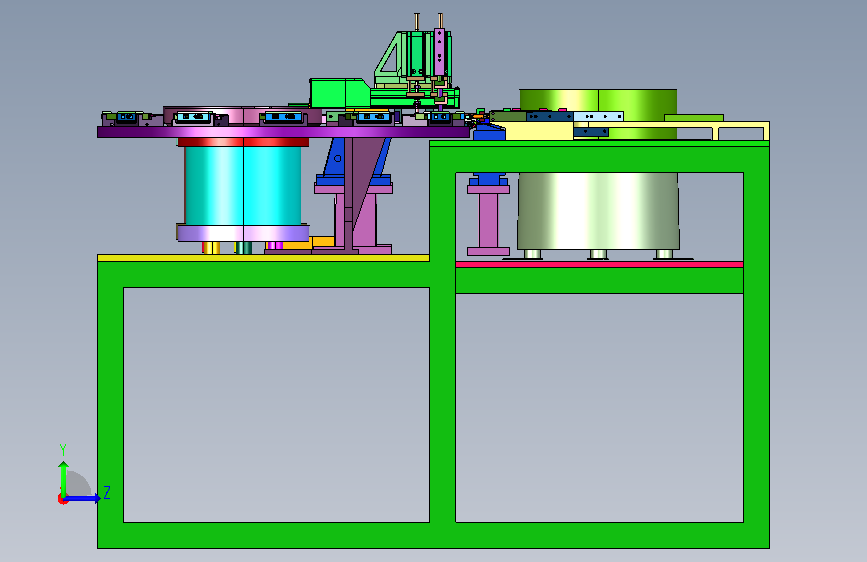Select the silver drum inside the right frame

click(x=598, y=210)
